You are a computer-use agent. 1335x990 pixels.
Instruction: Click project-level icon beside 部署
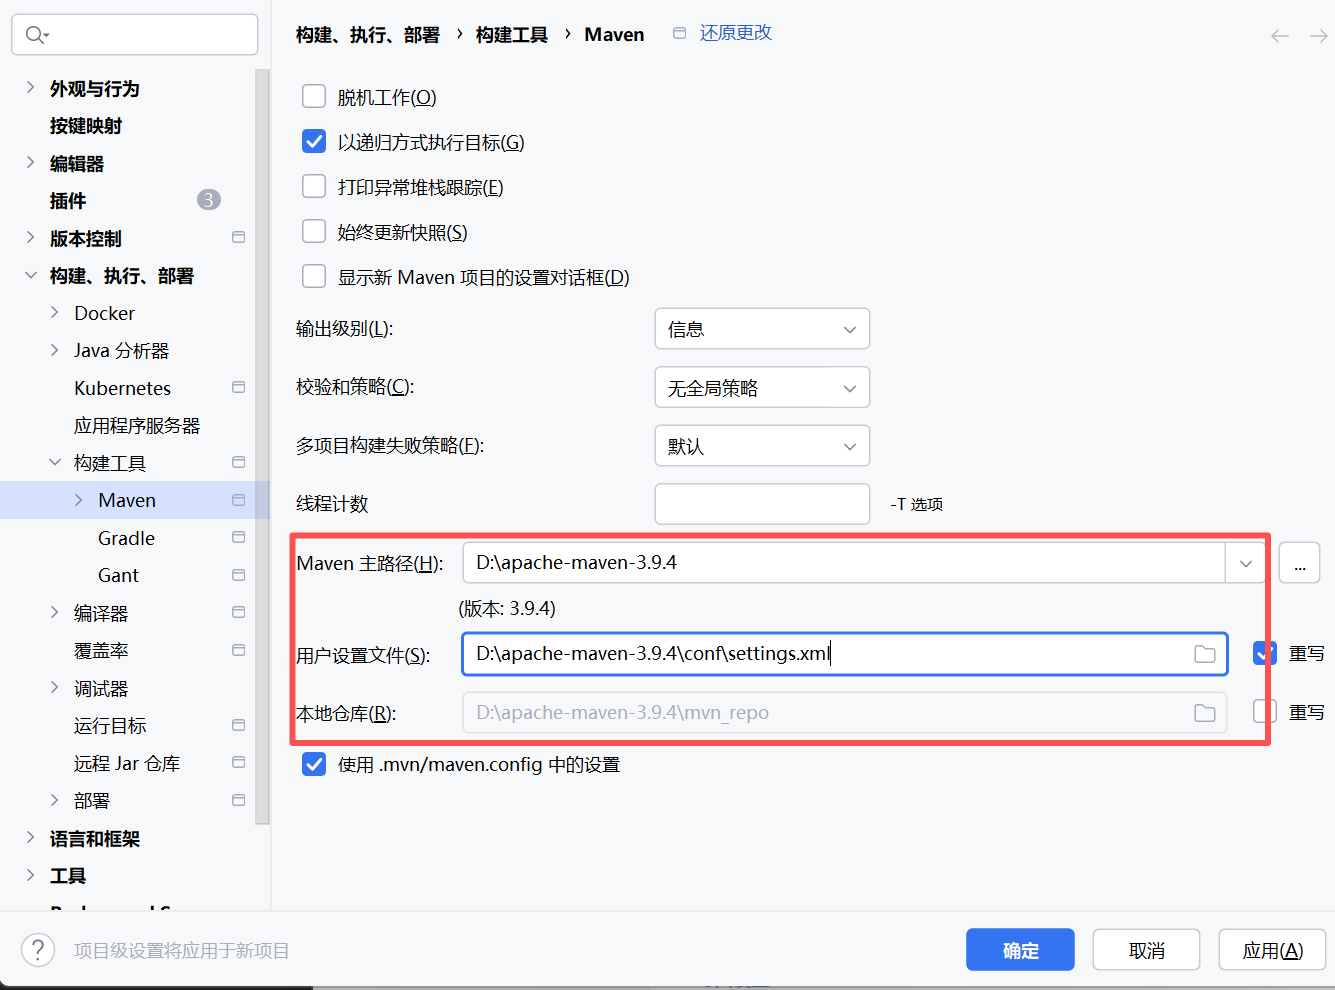238,800
